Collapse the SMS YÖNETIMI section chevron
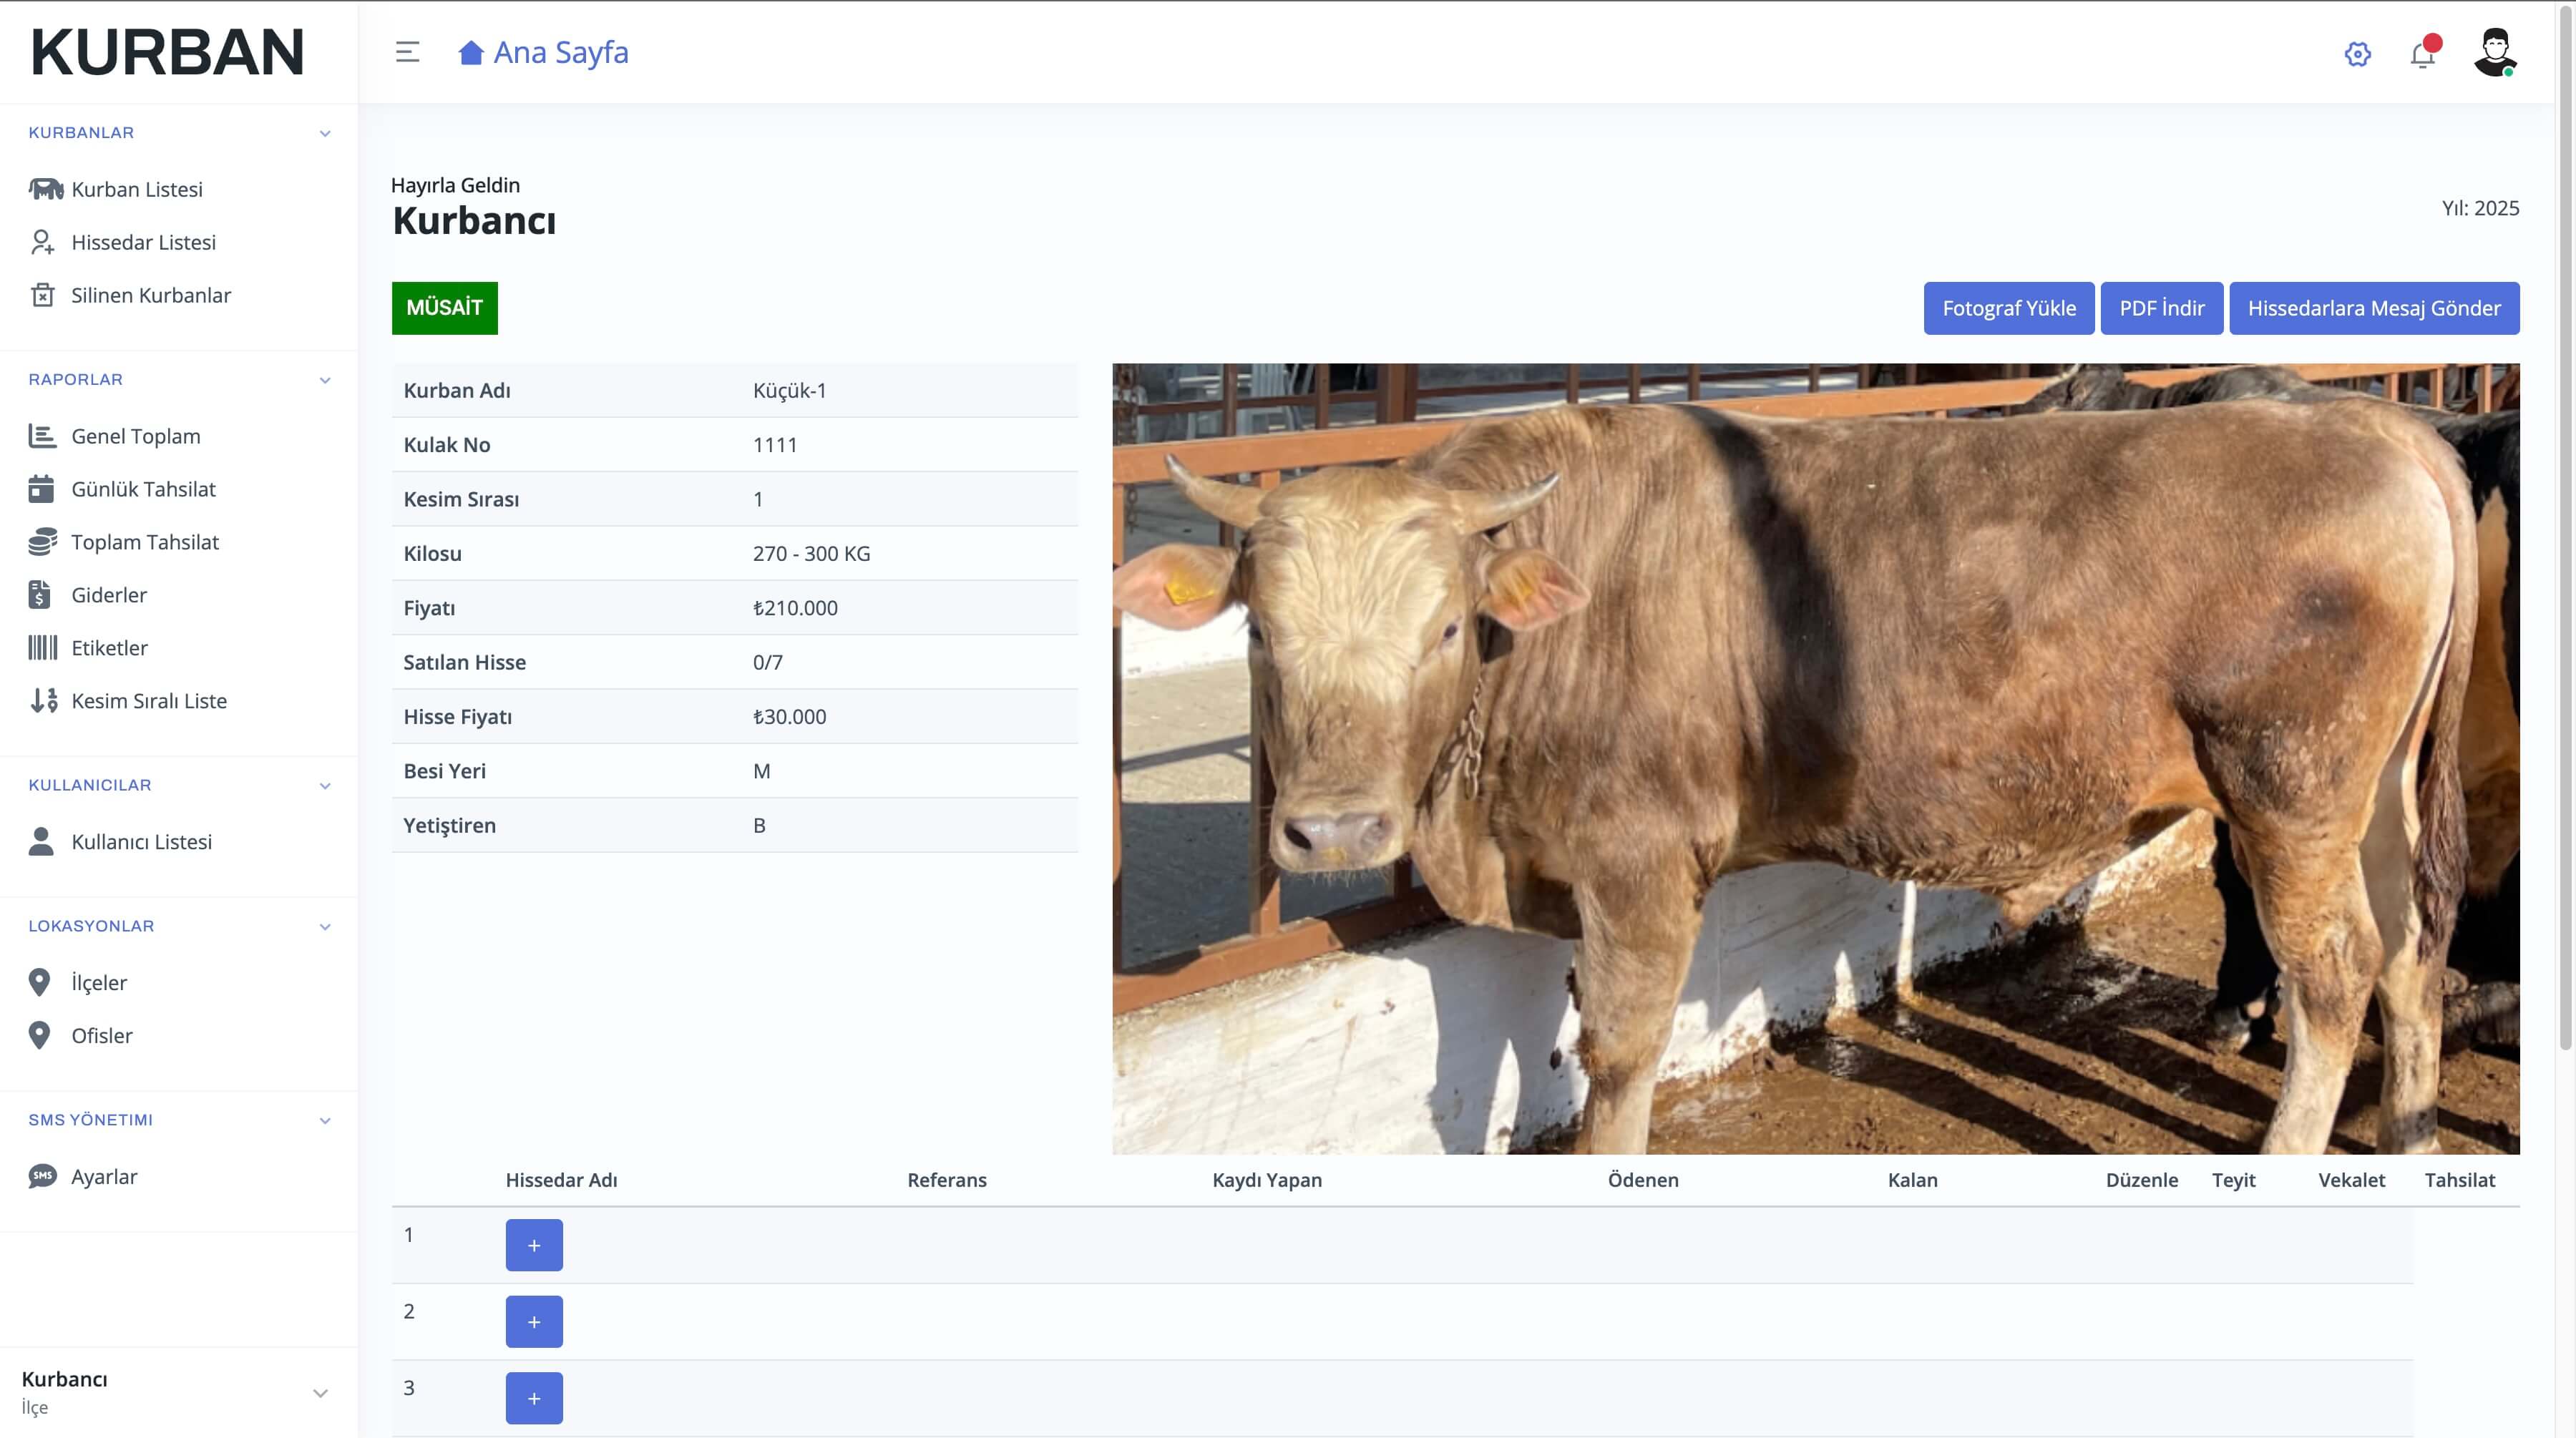Viewport: 2576px width, 1438px height. pos(325,1121)
